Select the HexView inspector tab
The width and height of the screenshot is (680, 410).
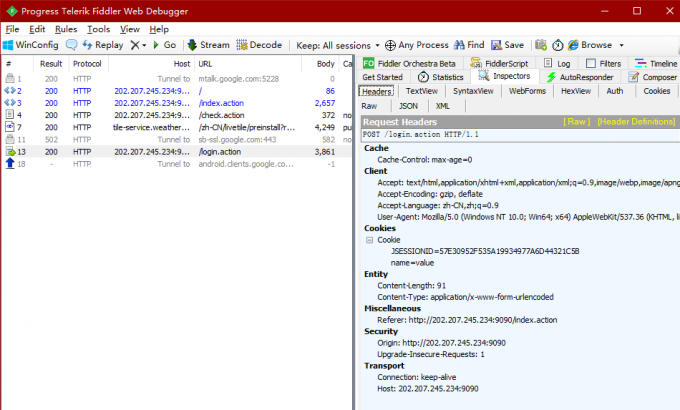click(x=576, y=91)
